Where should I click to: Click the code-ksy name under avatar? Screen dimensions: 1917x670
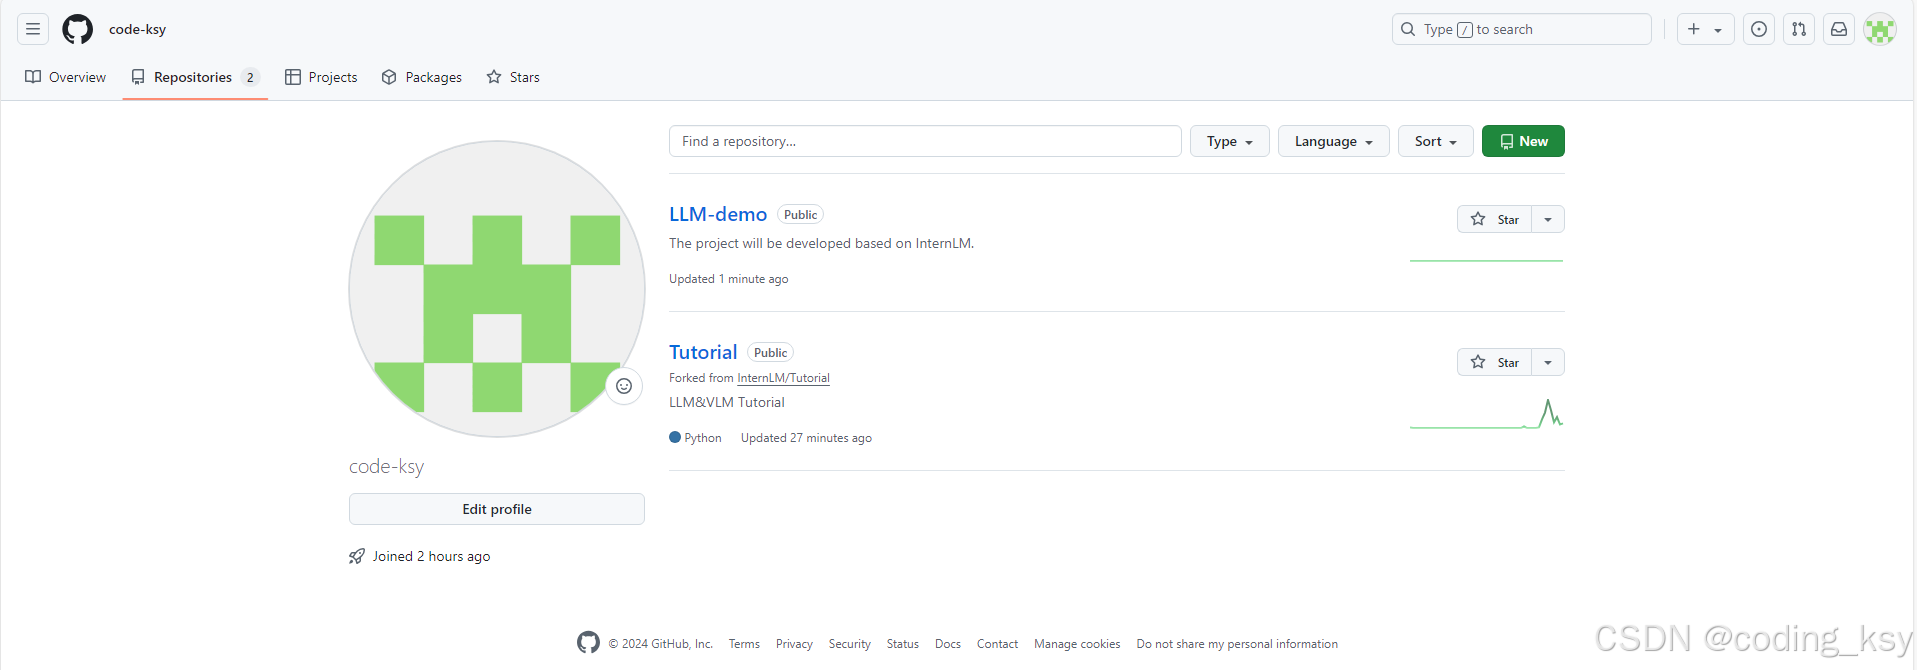[386, 466]
